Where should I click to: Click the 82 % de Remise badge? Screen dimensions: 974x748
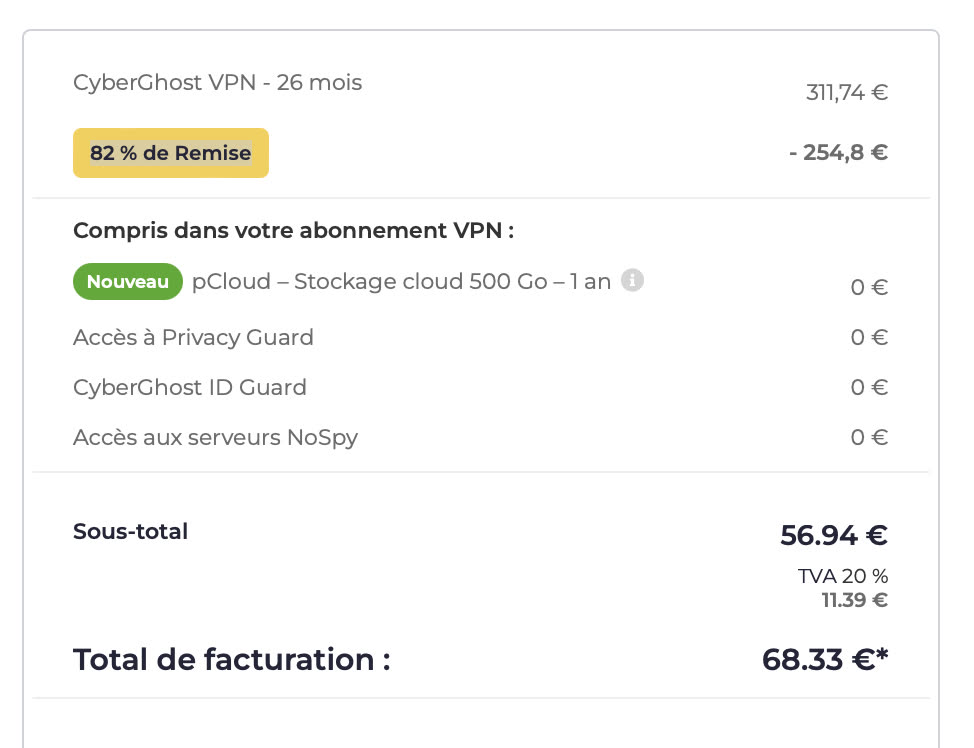click(x=171, y=153)
